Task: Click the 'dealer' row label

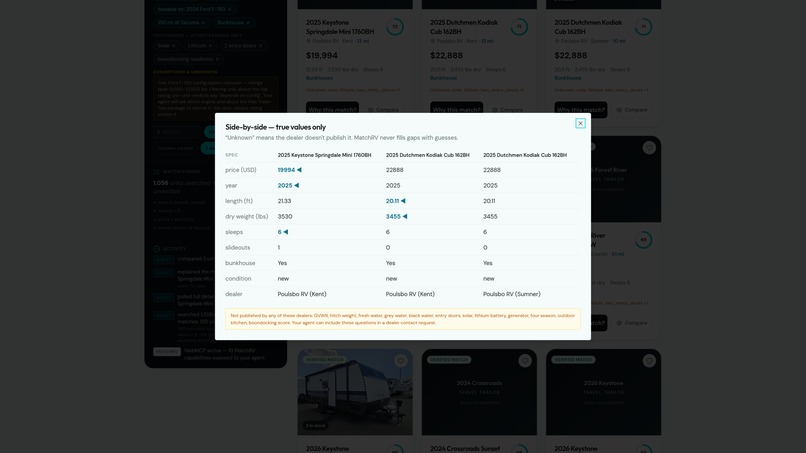Action: (x=232, y=294)
